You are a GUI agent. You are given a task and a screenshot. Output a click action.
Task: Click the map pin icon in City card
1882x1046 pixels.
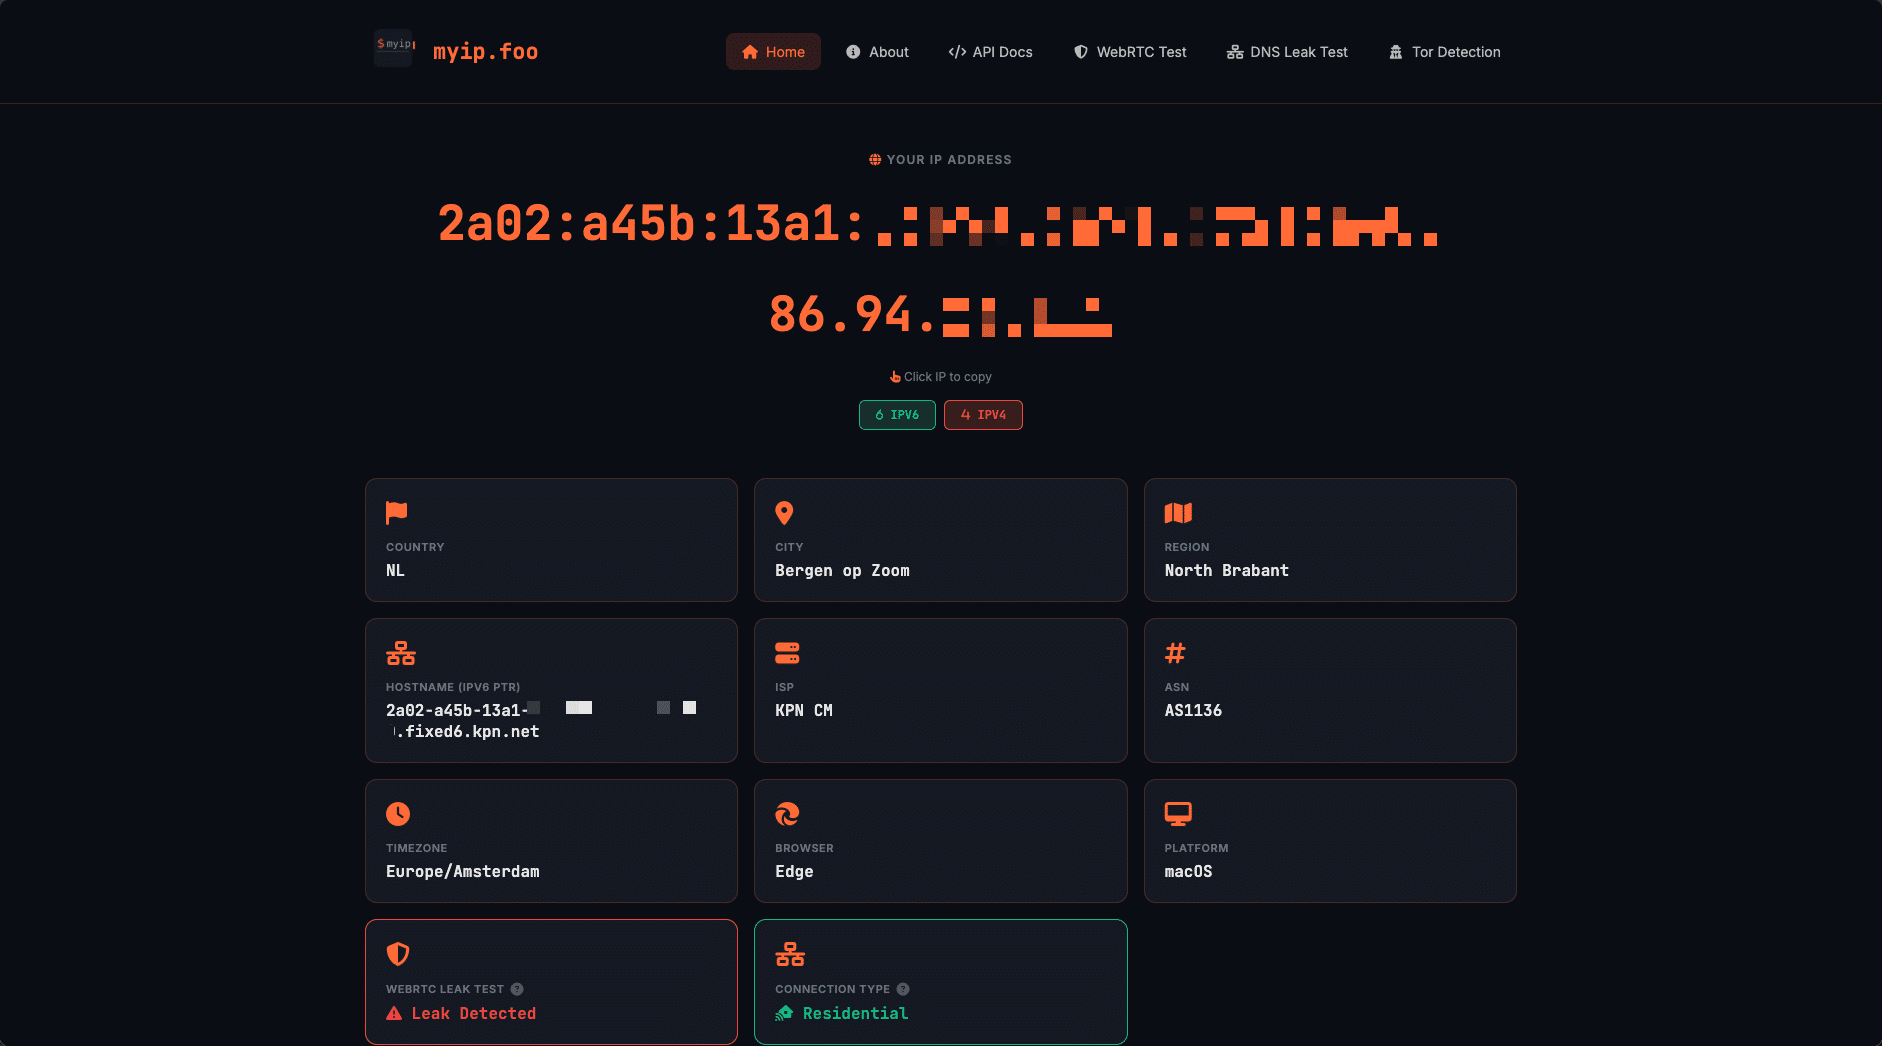(x=784, y=513)
